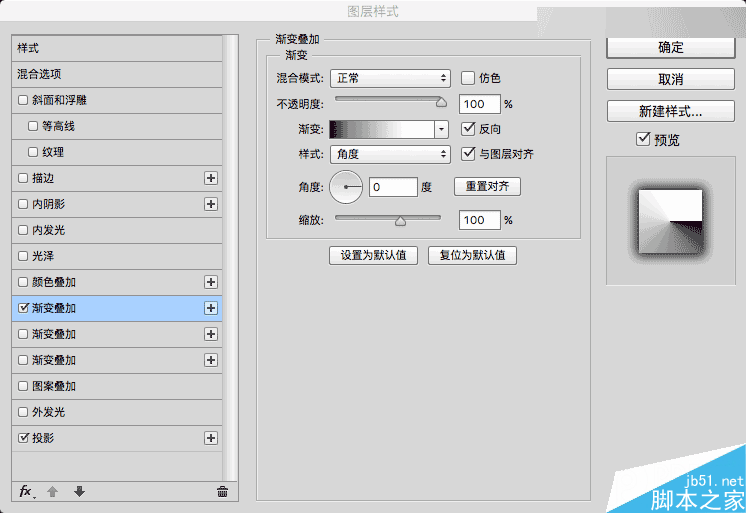This screenshot has height=513, width=746.
Task: Select the 内阴影 row label
Action: pos(49,204)
